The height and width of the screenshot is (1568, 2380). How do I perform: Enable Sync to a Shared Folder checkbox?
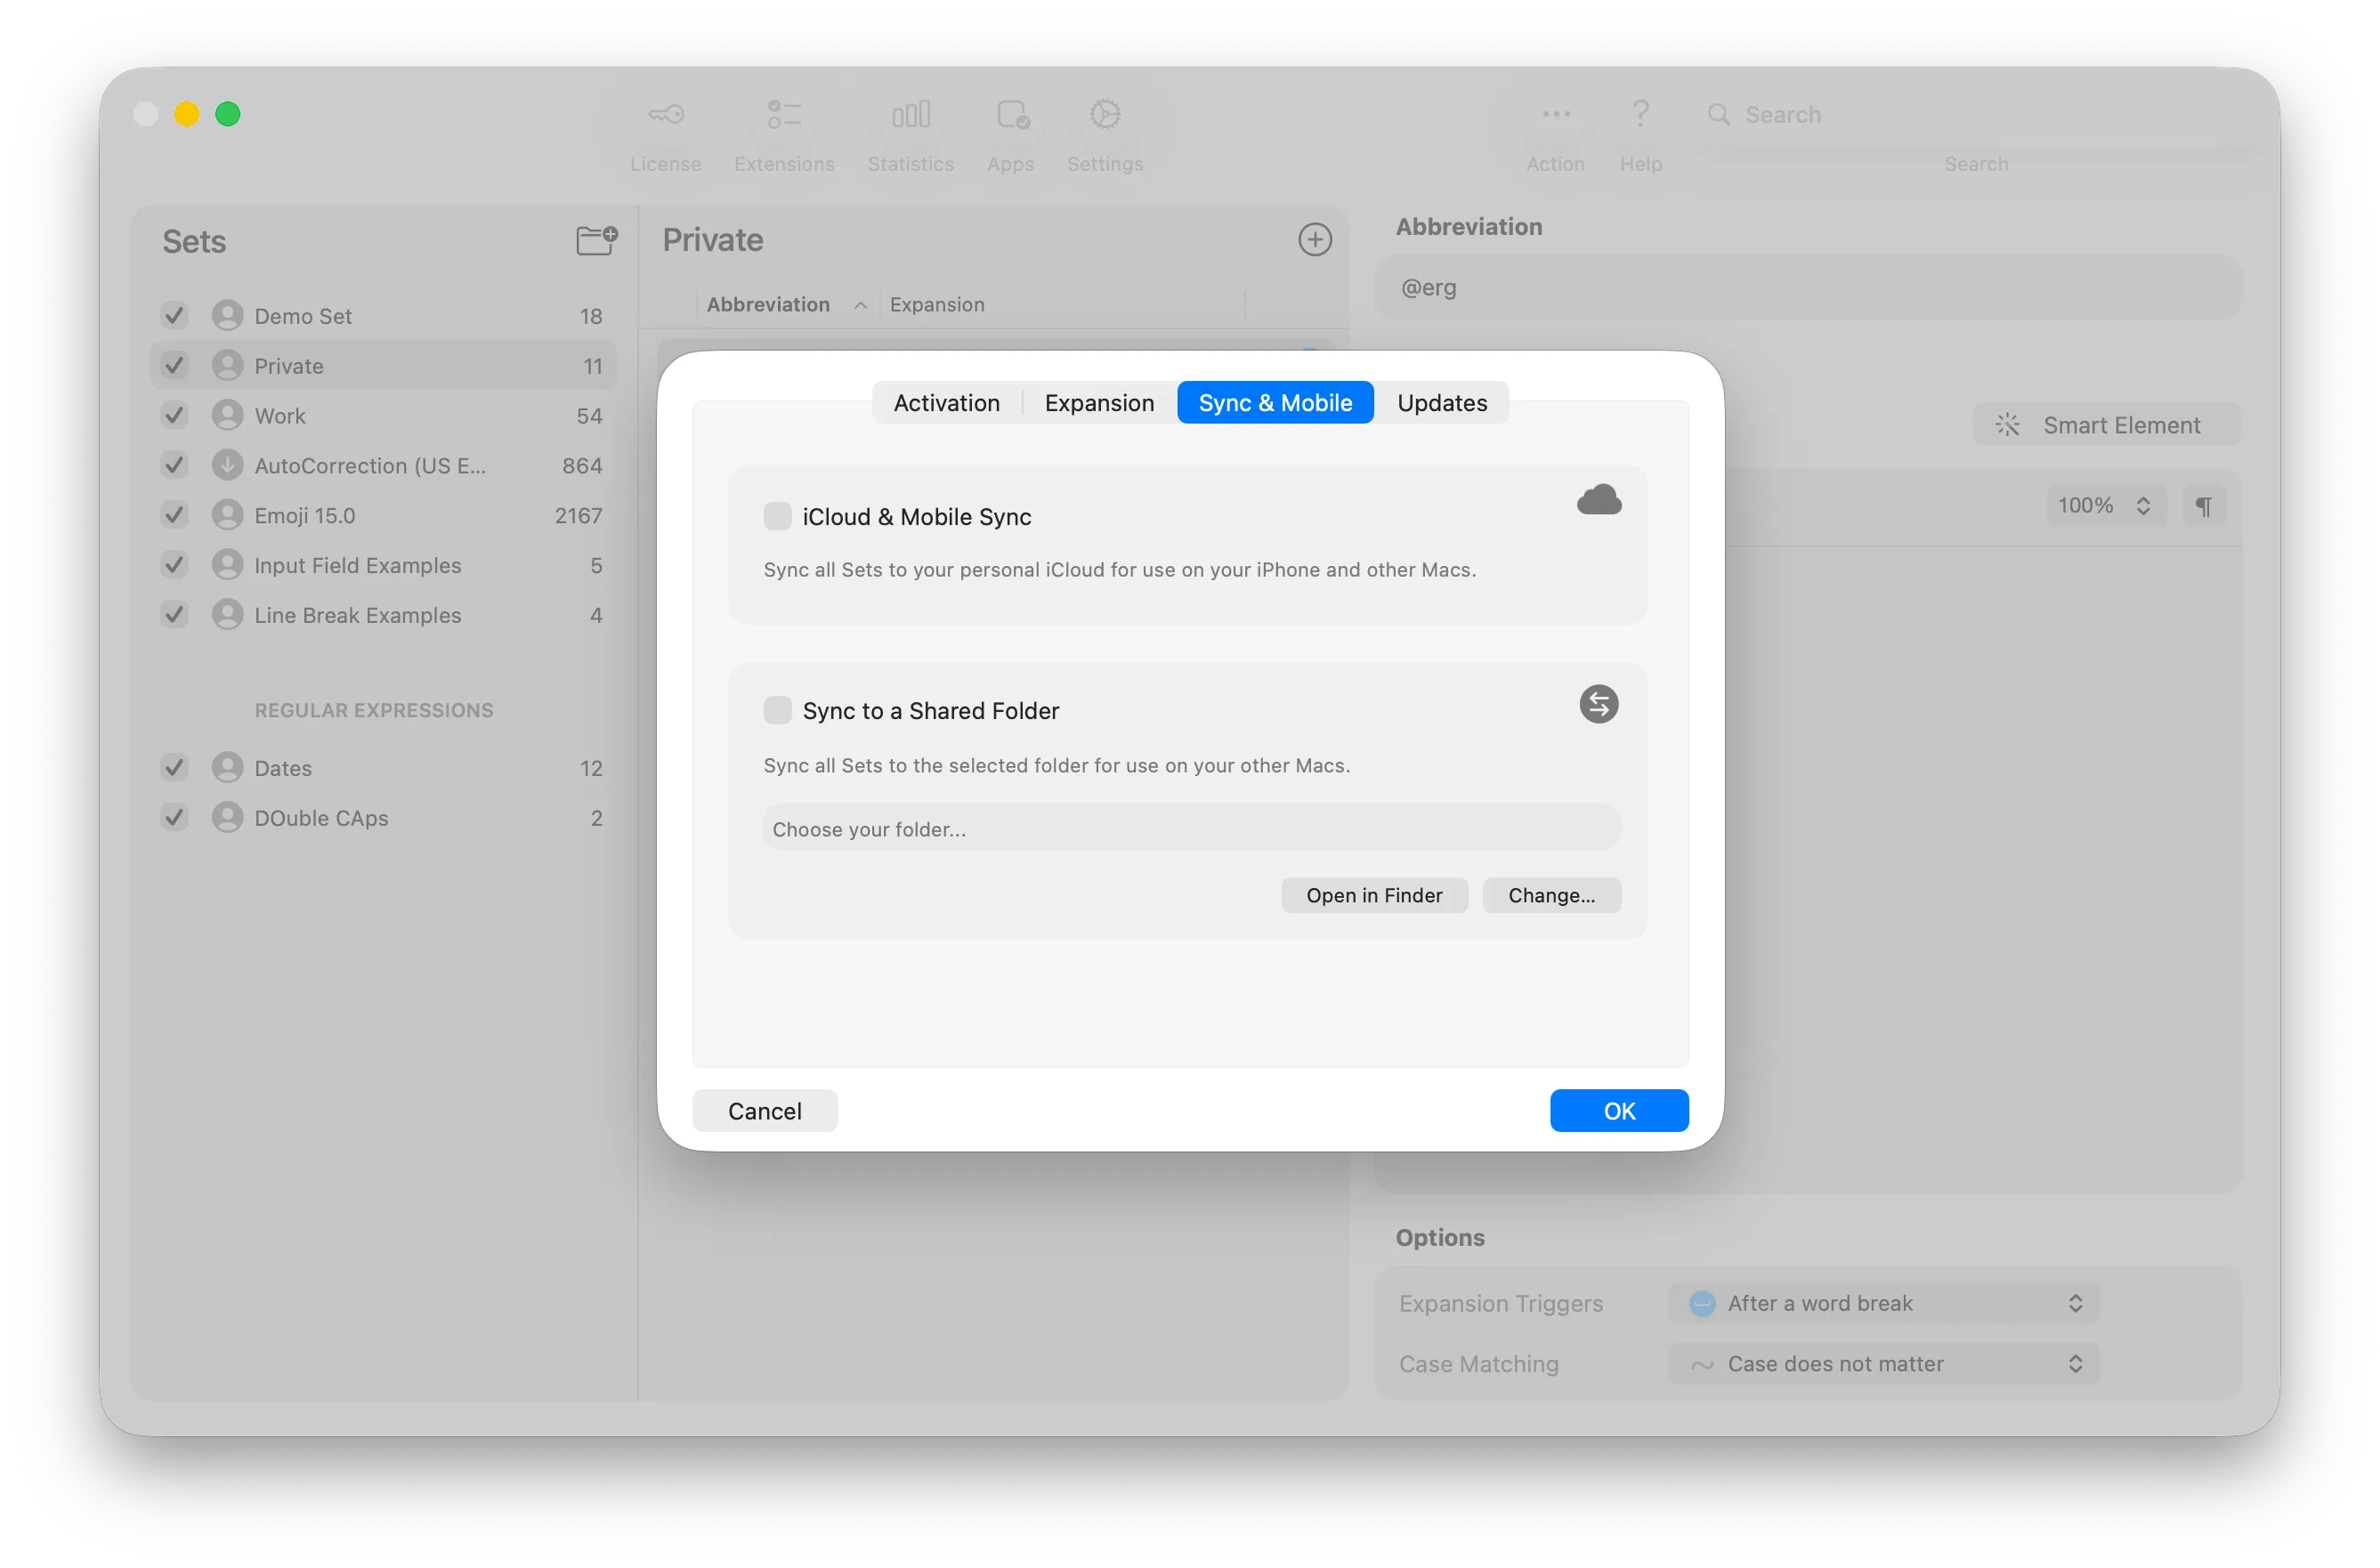(777, 711)
